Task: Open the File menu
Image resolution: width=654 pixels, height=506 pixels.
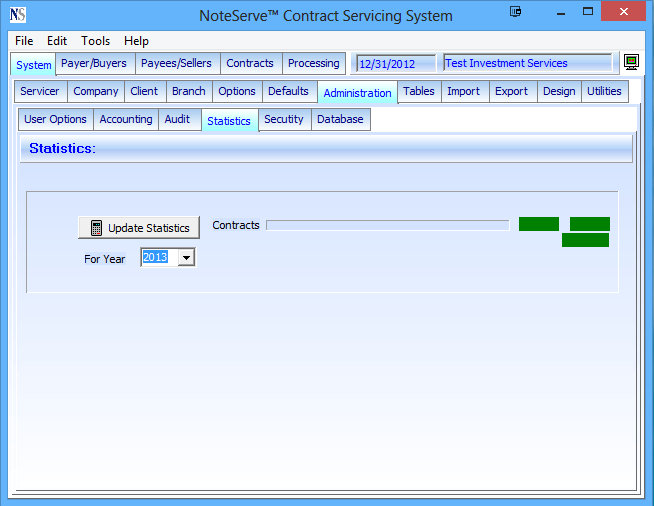Action: [24, 41]
